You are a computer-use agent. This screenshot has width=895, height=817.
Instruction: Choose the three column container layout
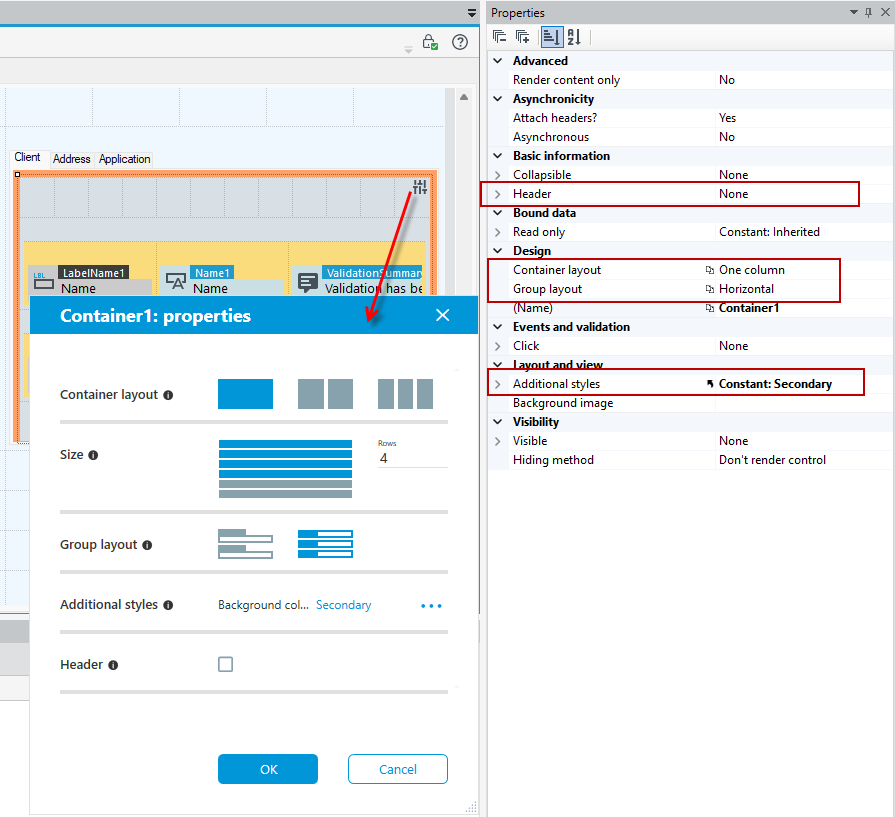click(405, 394)
